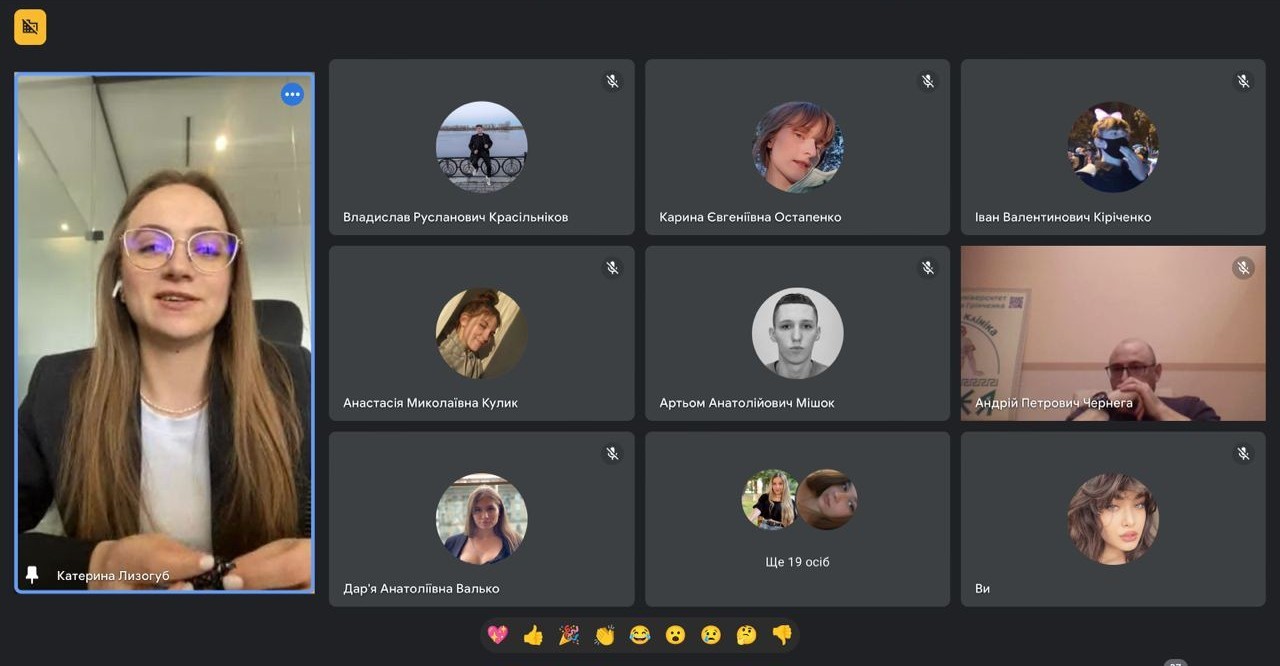
Task: Click muted mic icon on Андрій Чернега's video
Action: (1243, 267)
